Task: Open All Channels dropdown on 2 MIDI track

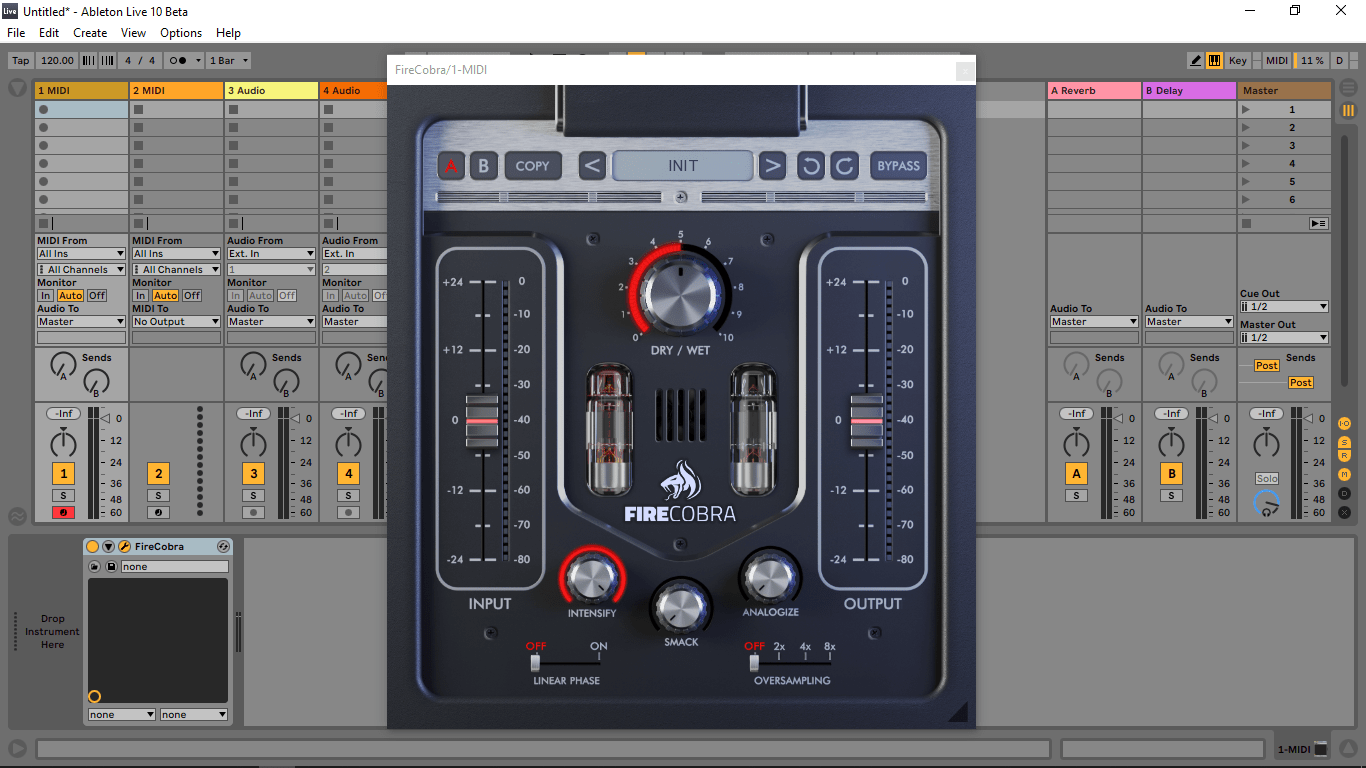Action: [176, 270]
